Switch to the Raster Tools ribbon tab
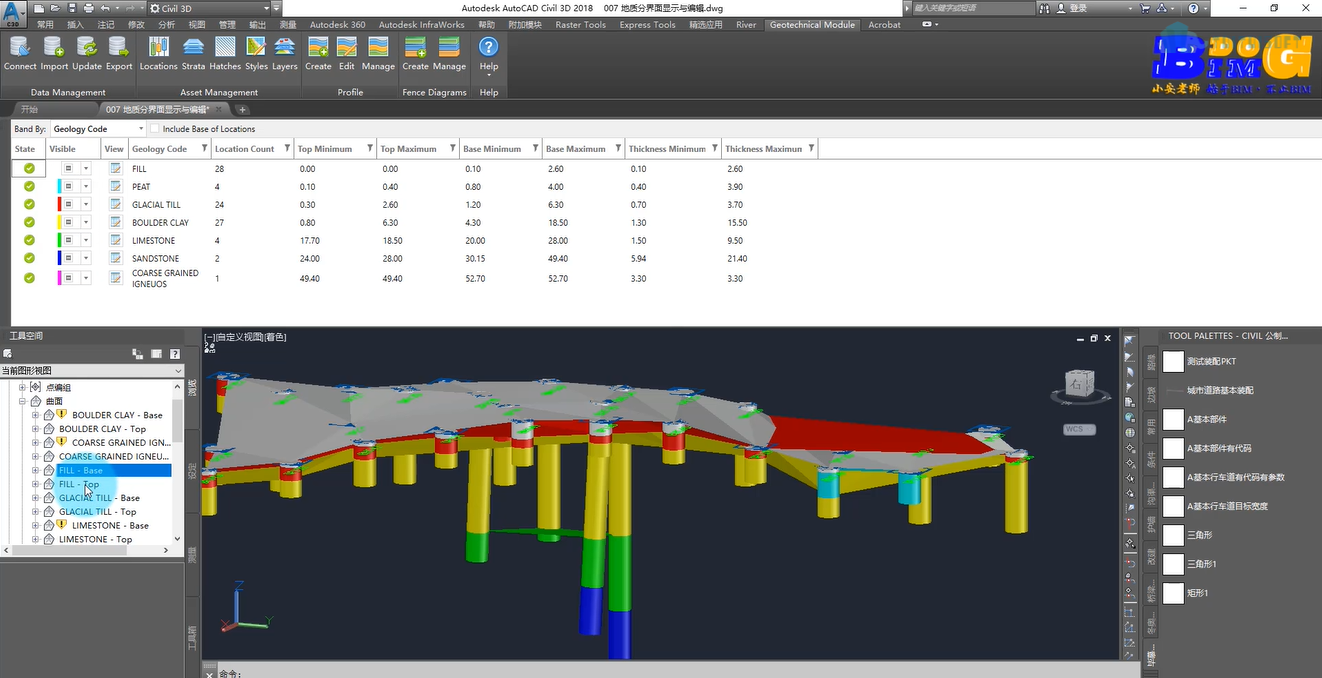 (581, 24)
